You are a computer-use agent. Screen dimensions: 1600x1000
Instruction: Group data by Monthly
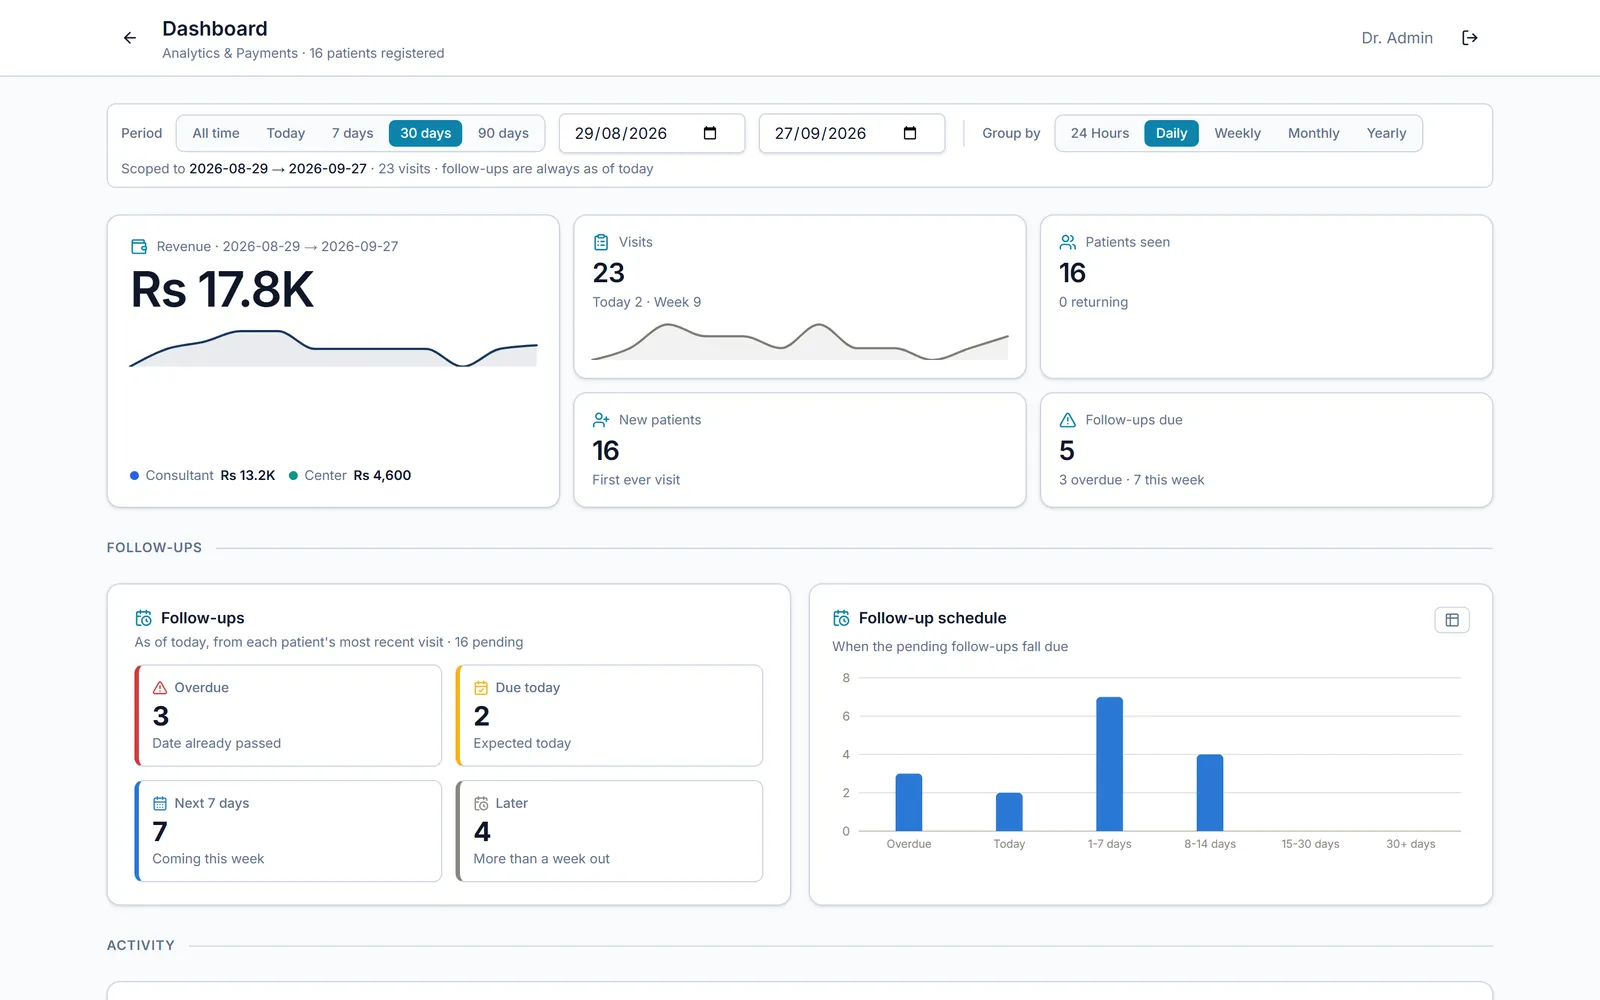click(1313, 133)
